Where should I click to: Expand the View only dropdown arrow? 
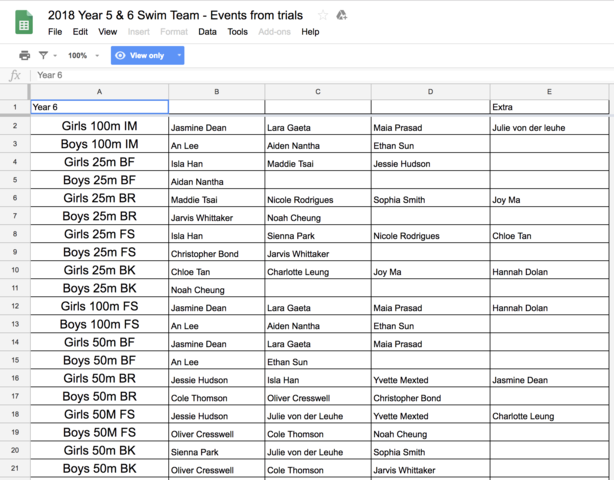[x=179, y=56]
